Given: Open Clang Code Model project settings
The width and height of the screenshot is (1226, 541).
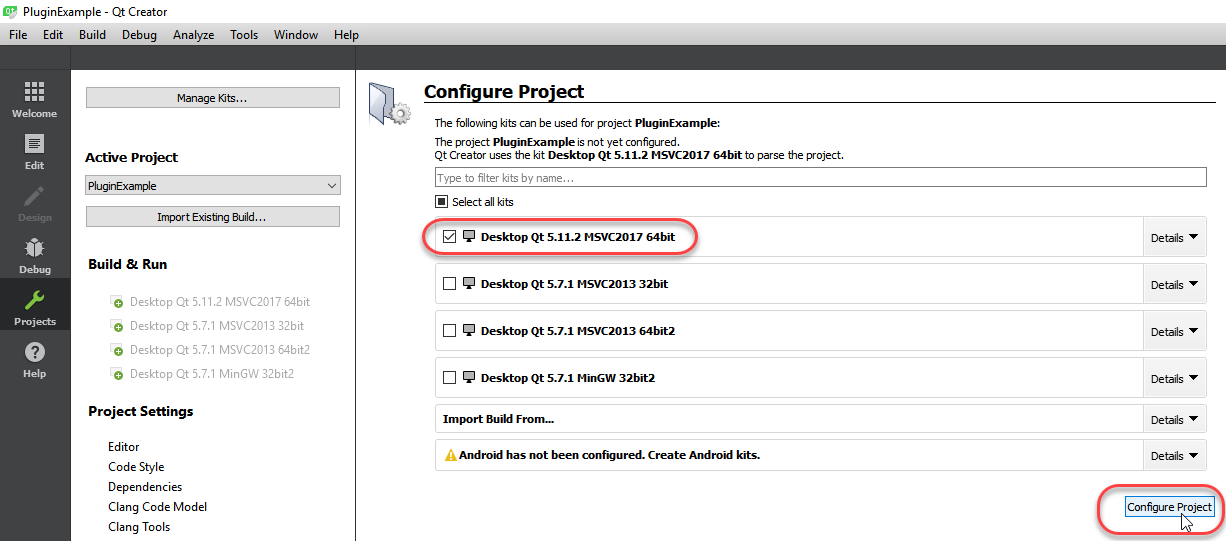Looking at the screenshot, I should tap(157, 507).
